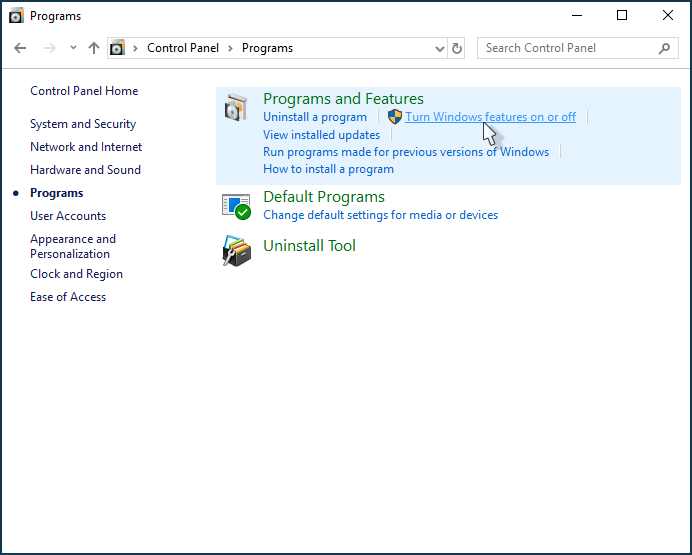Go to Clock and Region
This screenshot has width=692, height=555.
tap(76, 274)
